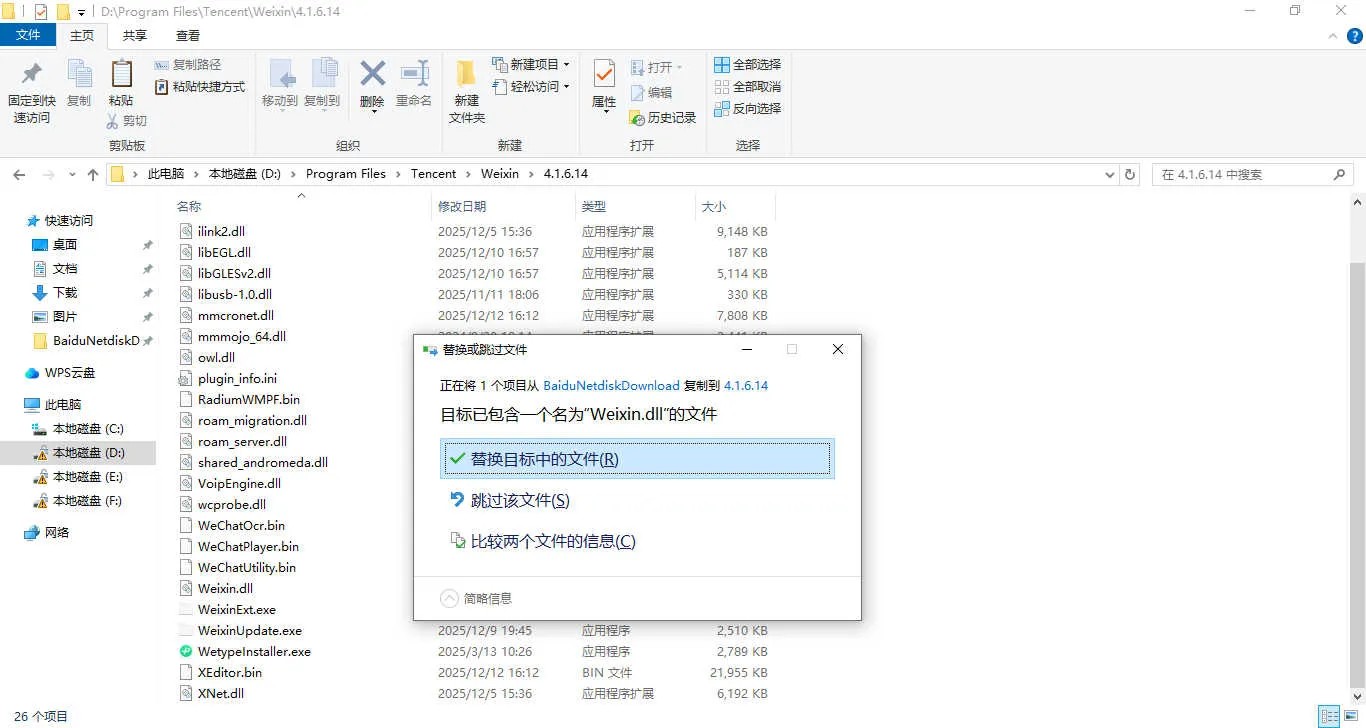Open the 文件 menu
The height and width of the screenshot is (728, 1366).
(29, 34)
